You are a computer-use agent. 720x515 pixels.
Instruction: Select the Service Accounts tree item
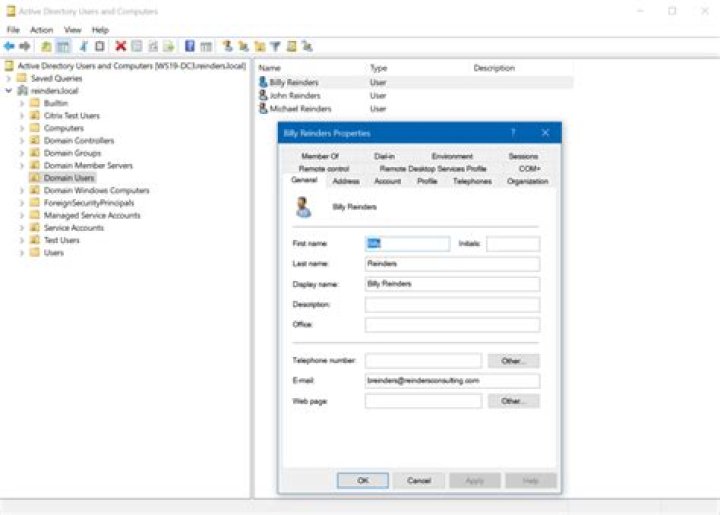click(73, 228)
